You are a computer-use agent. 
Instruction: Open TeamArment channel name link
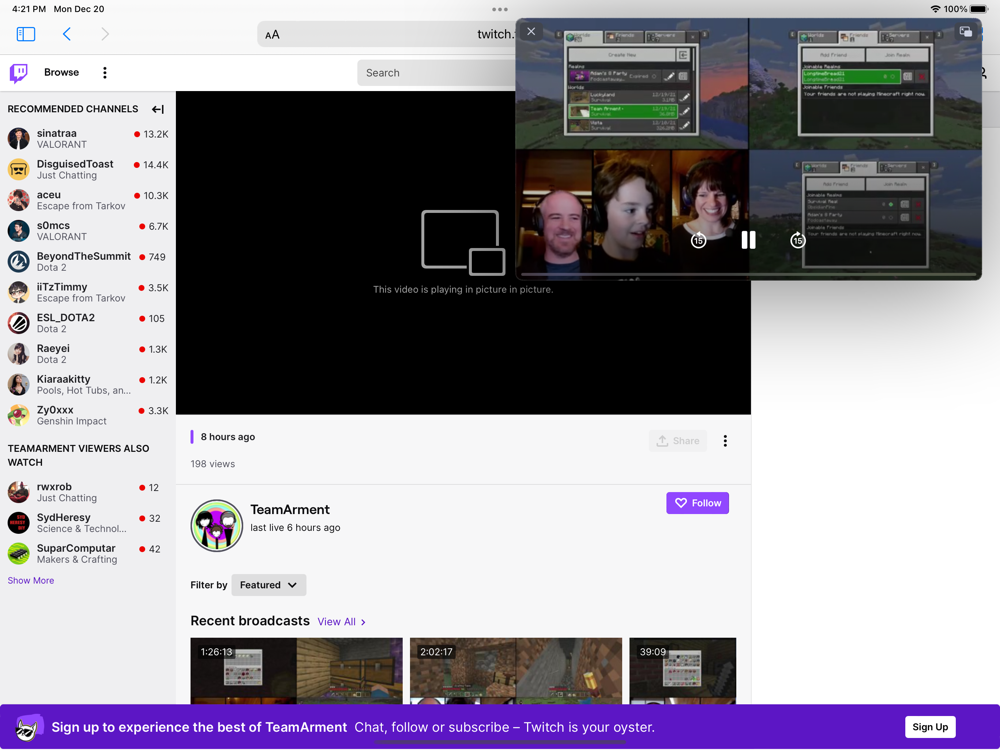click(x=290, y=510)
